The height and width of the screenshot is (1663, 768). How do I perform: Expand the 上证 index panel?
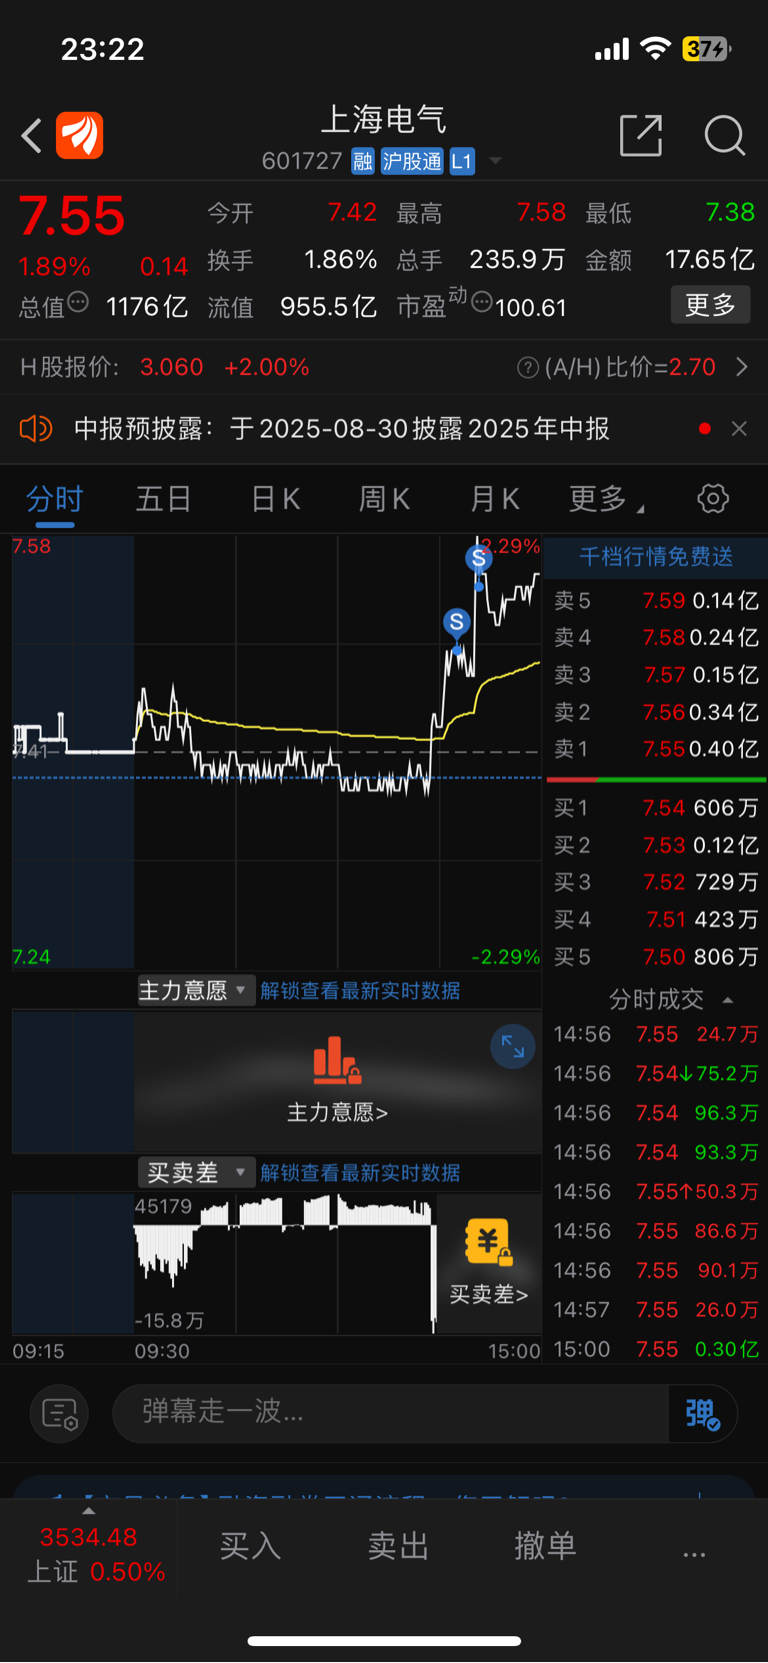click(88, 1511)
